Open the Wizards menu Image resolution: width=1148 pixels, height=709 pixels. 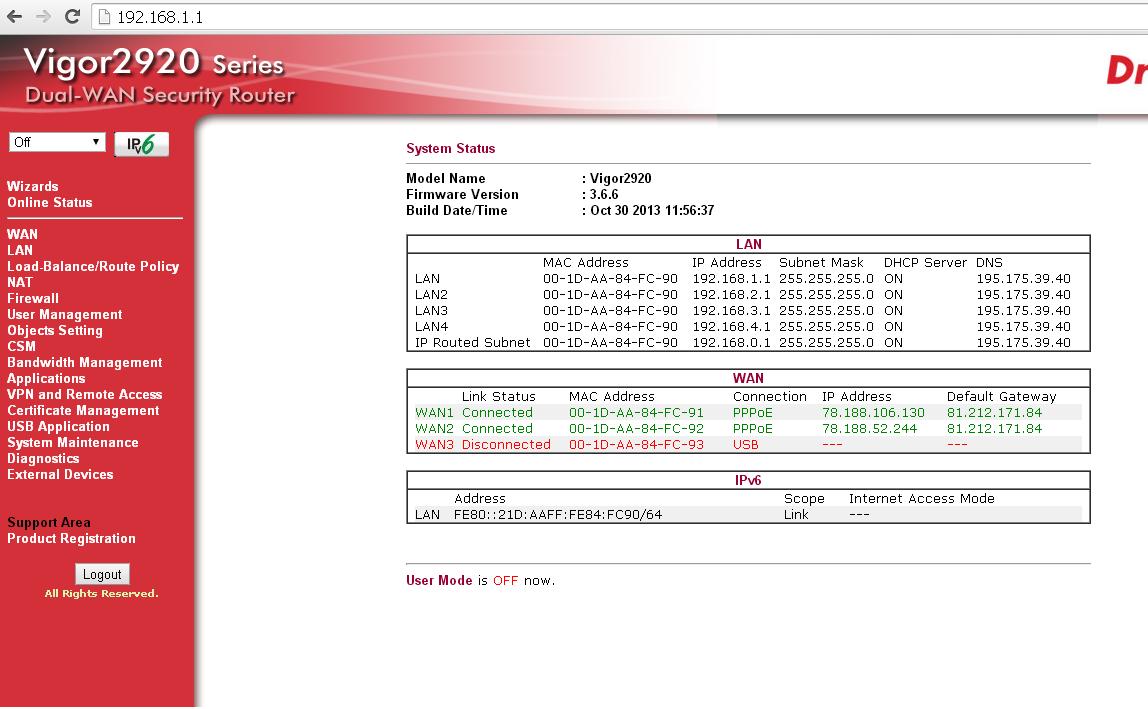33,187
